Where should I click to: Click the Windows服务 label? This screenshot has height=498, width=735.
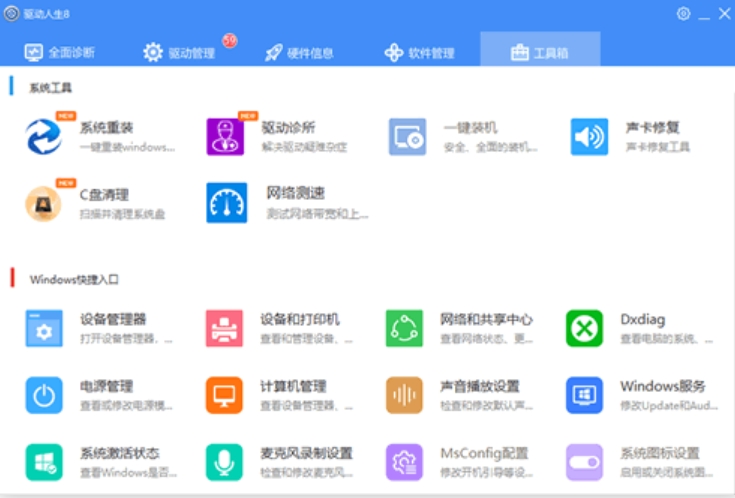point(663,386)
